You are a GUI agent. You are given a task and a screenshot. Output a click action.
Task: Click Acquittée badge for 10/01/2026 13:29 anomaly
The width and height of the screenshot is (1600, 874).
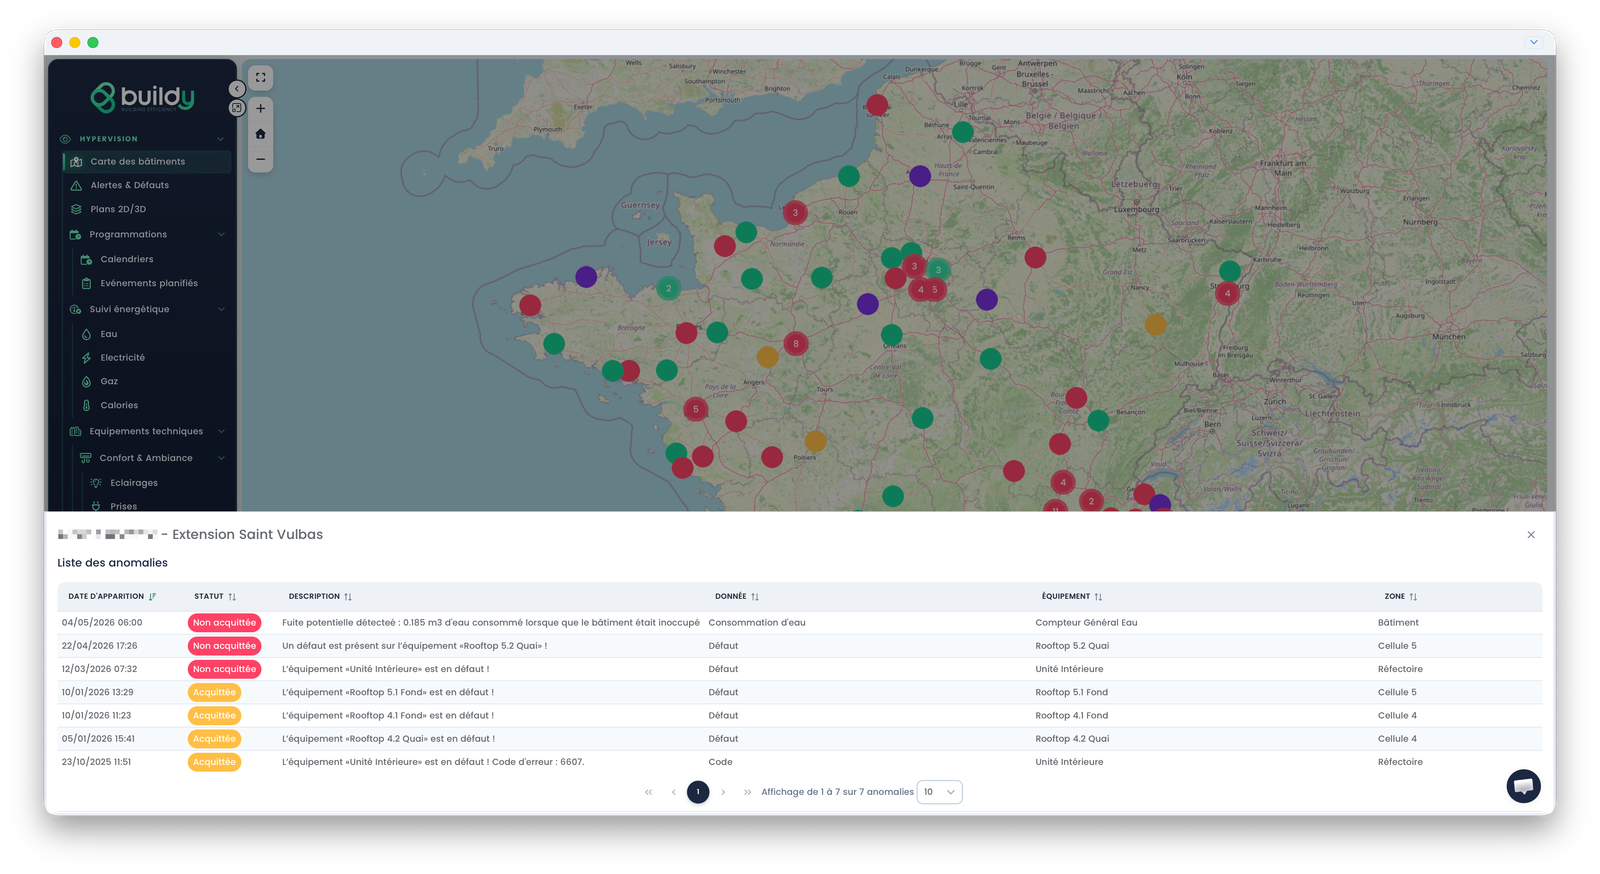pos(214,692)
